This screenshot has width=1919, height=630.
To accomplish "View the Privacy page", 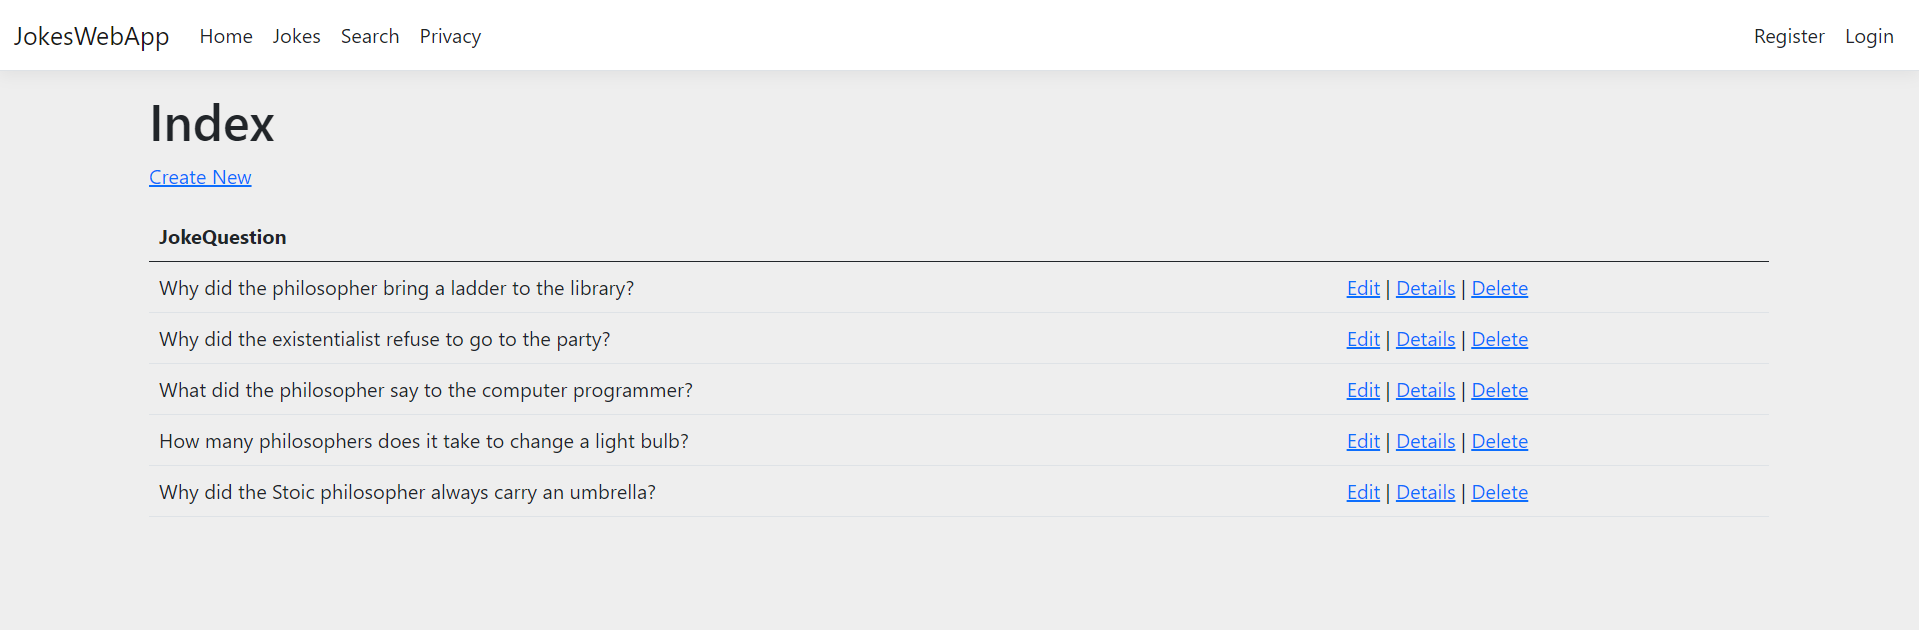I will (450, 36).
